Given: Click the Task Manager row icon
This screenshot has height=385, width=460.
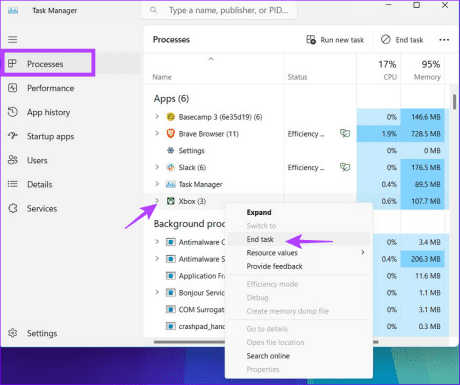Looking at the screenshot, I should (x=171, y=184).
